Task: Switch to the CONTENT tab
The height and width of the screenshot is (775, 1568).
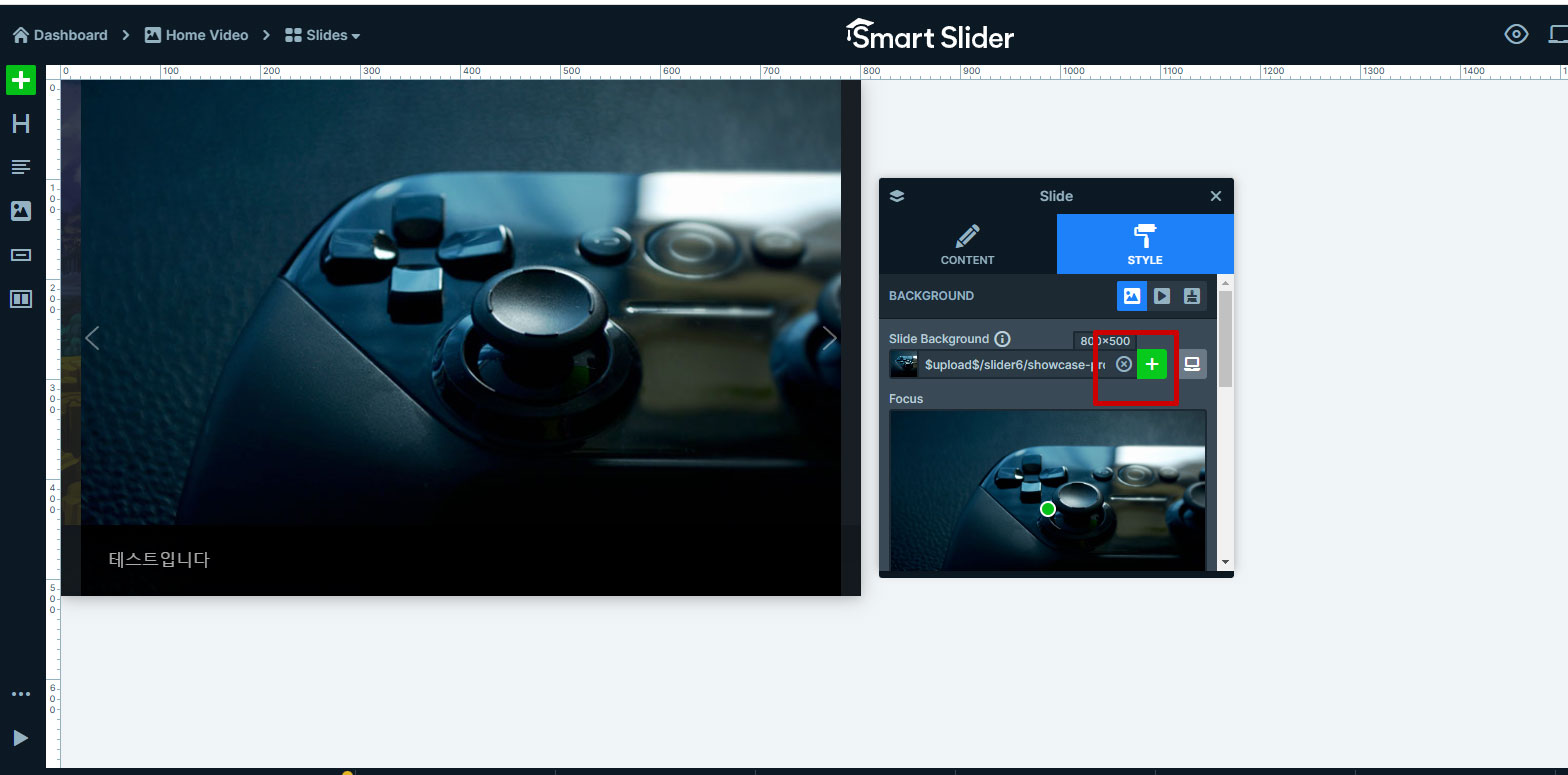Action: [968, 244]
